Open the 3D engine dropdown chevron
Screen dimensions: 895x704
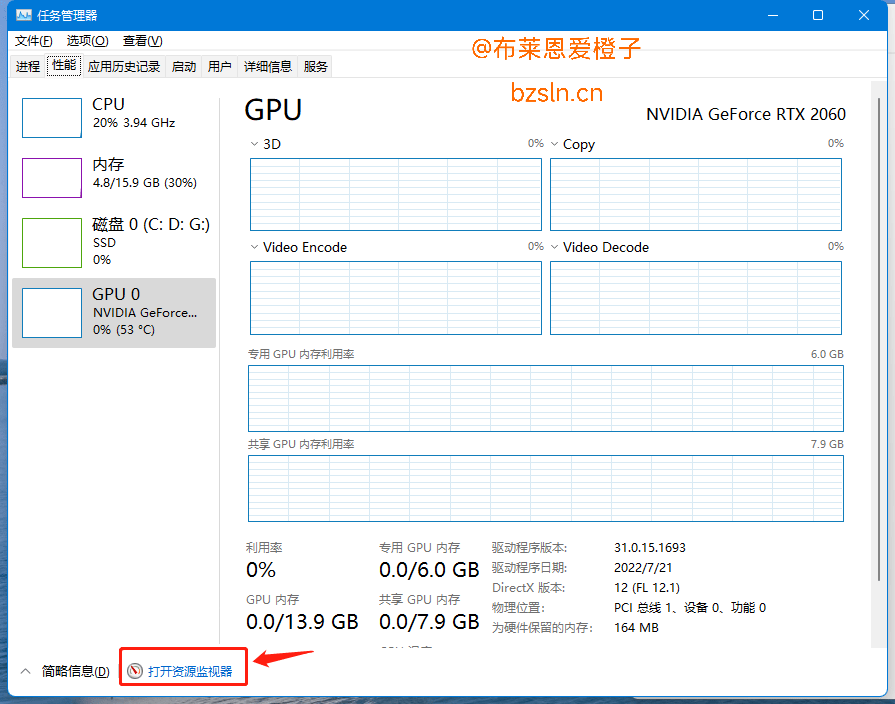tap(255, 144)
